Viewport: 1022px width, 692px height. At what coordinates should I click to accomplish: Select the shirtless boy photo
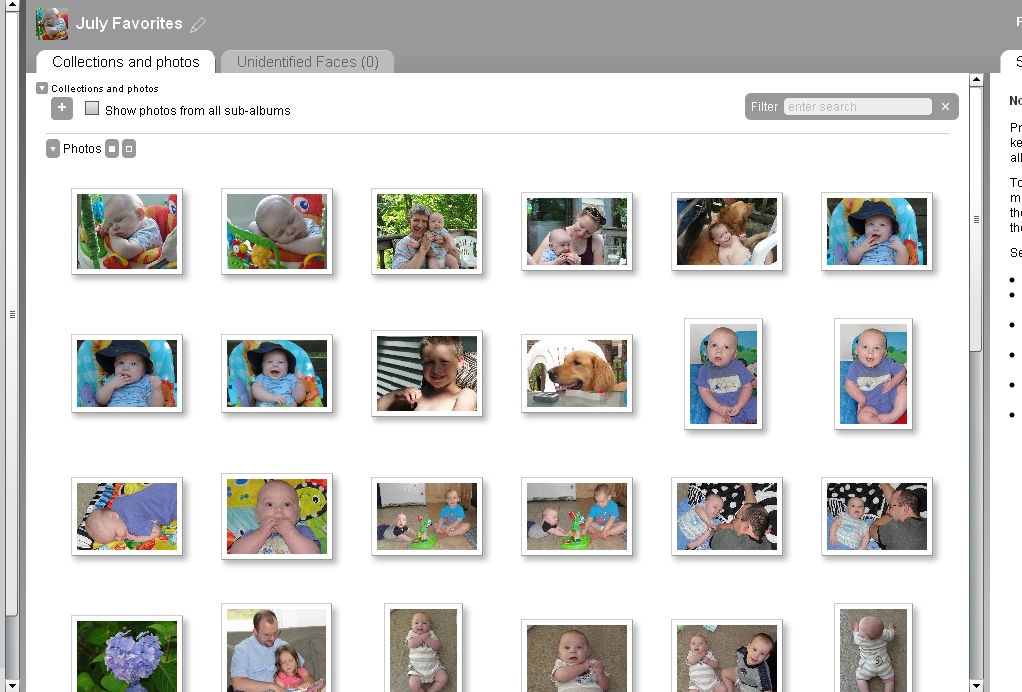(427, 373)
